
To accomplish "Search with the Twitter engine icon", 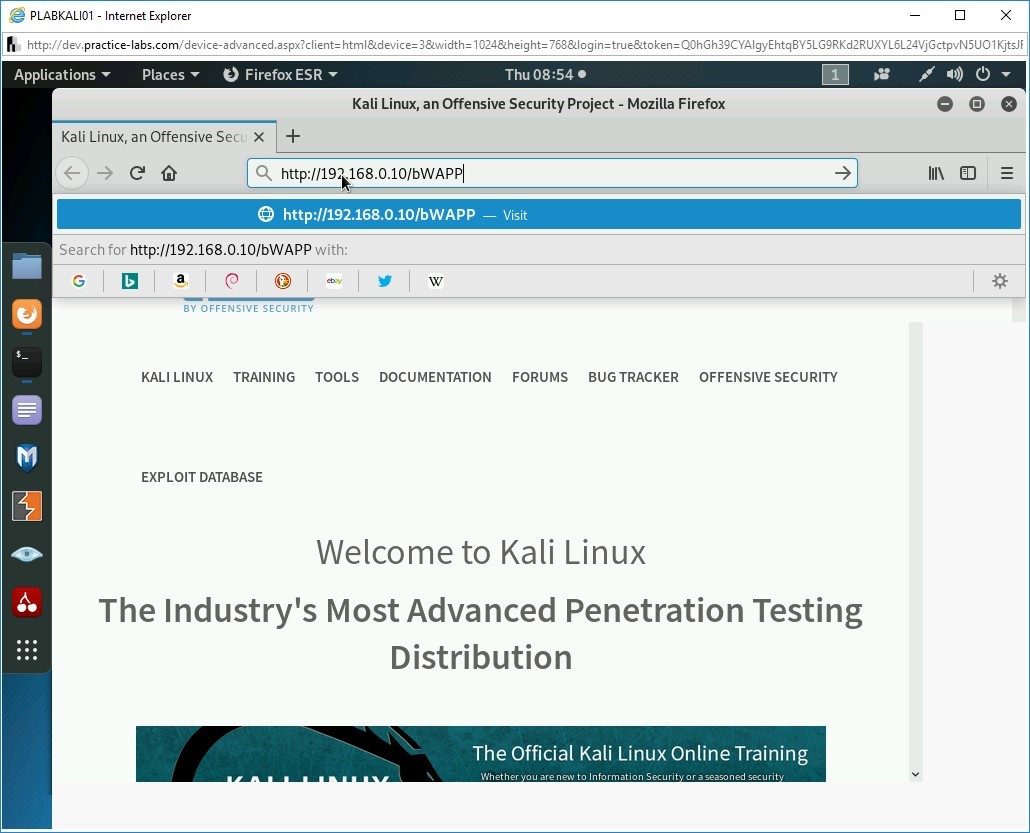I will pos(385,281).
